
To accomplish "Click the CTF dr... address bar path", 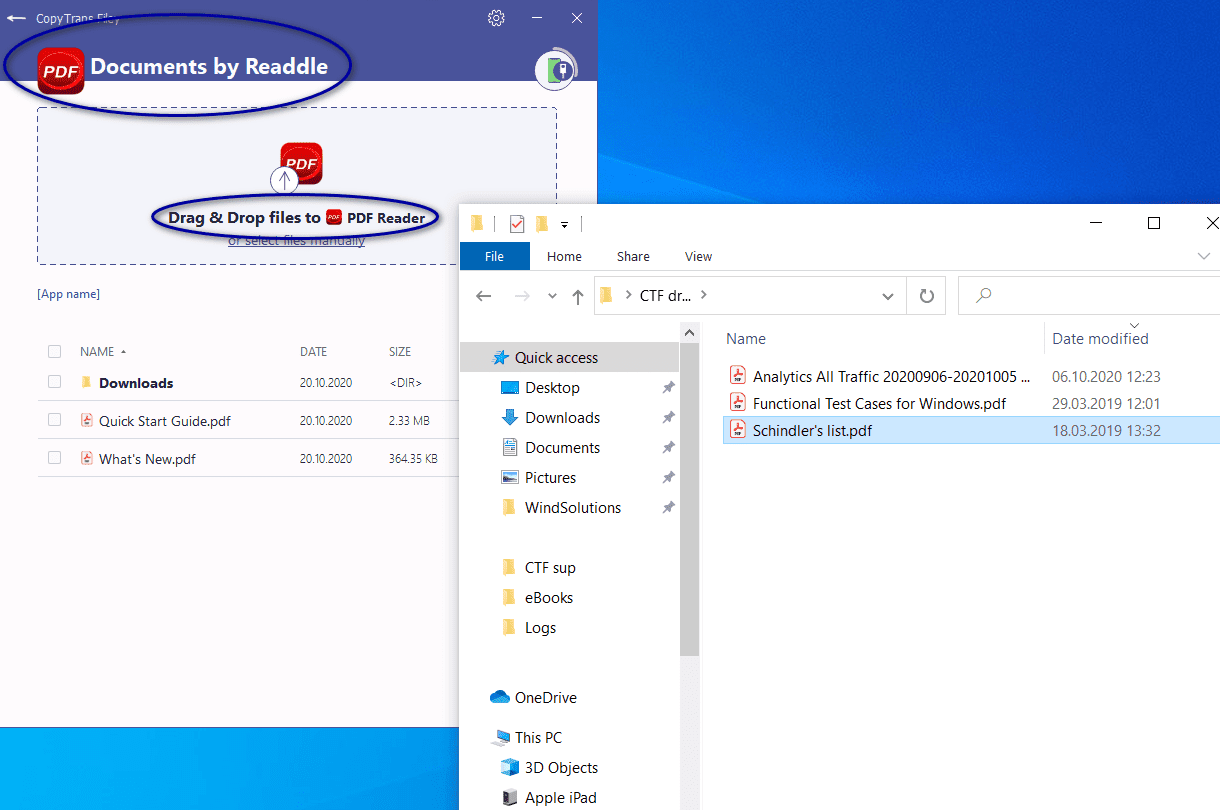I will pos(665,295).
